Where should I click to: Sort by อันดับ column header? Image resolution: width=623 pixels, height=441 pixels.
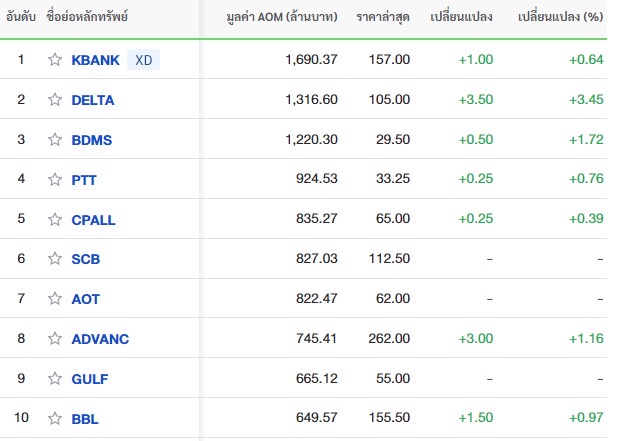(x=21, y=17)
